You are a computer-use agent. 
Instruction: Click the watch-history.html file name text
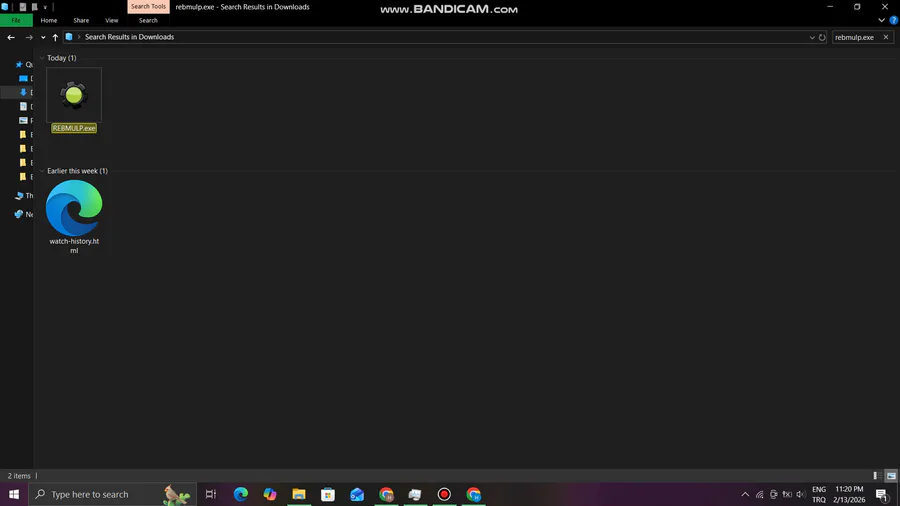pyautogui.click(x=74, y=246)
